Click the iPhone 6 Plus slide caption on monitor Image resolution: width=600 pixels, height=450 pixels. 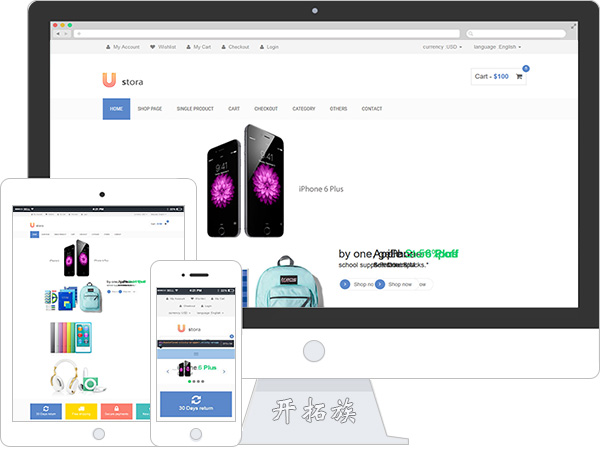[321, 189]
